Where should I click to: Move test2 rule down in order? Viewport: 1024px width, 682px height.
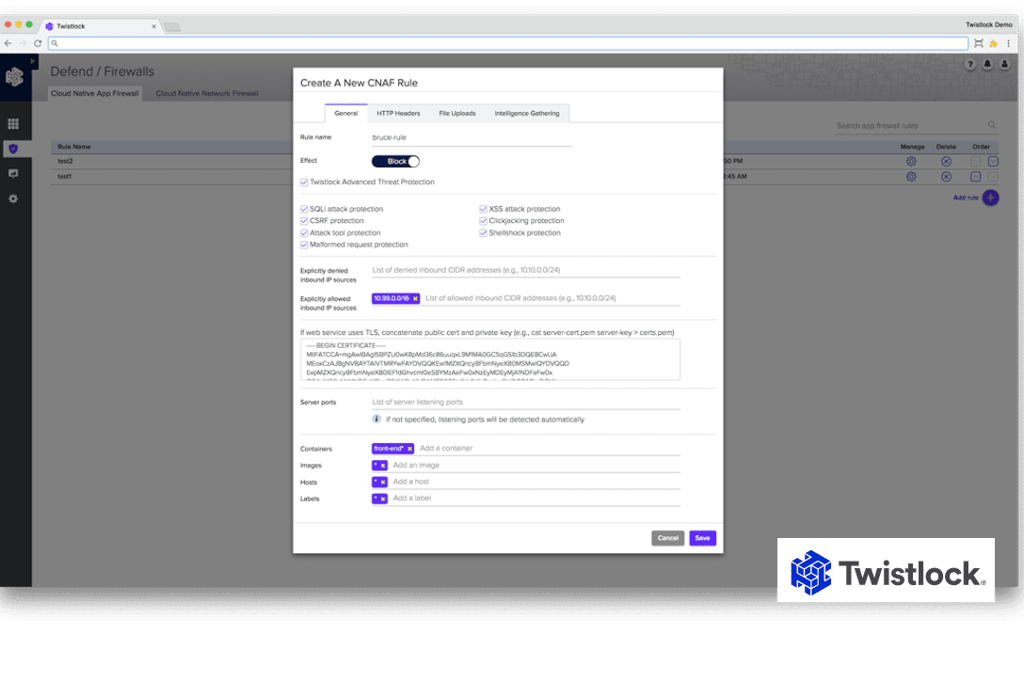(993, 161)
